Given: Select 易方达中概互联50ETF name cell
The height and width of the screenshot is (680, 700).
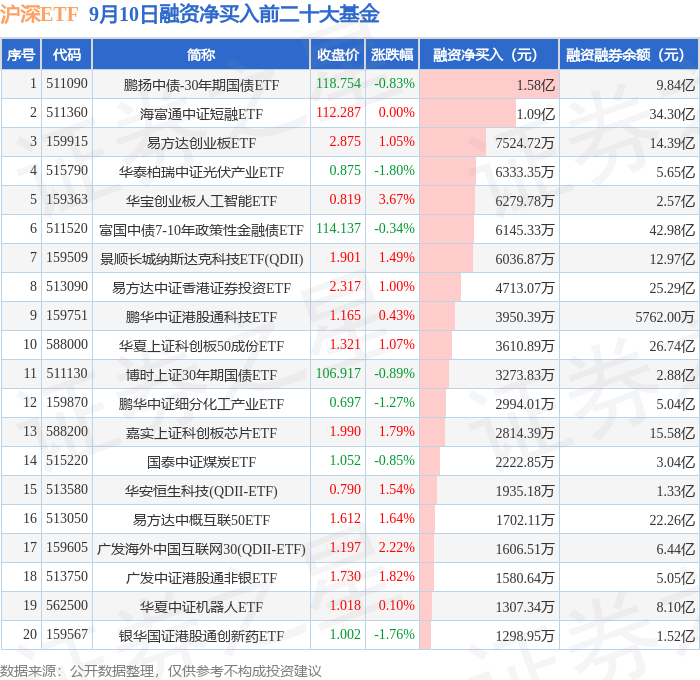Looking at the screenshot, I should click(x=201, y=520).
